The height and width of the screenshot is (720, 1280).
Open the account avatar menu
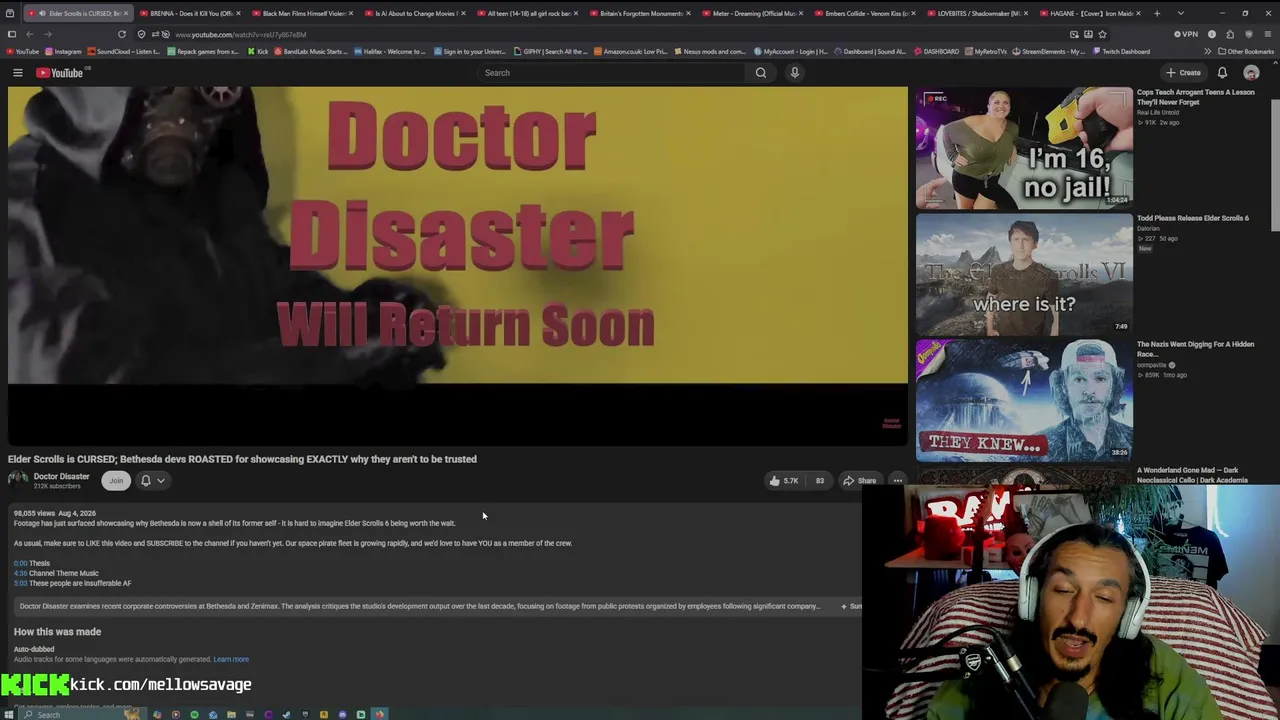[x=1251, y=73]
